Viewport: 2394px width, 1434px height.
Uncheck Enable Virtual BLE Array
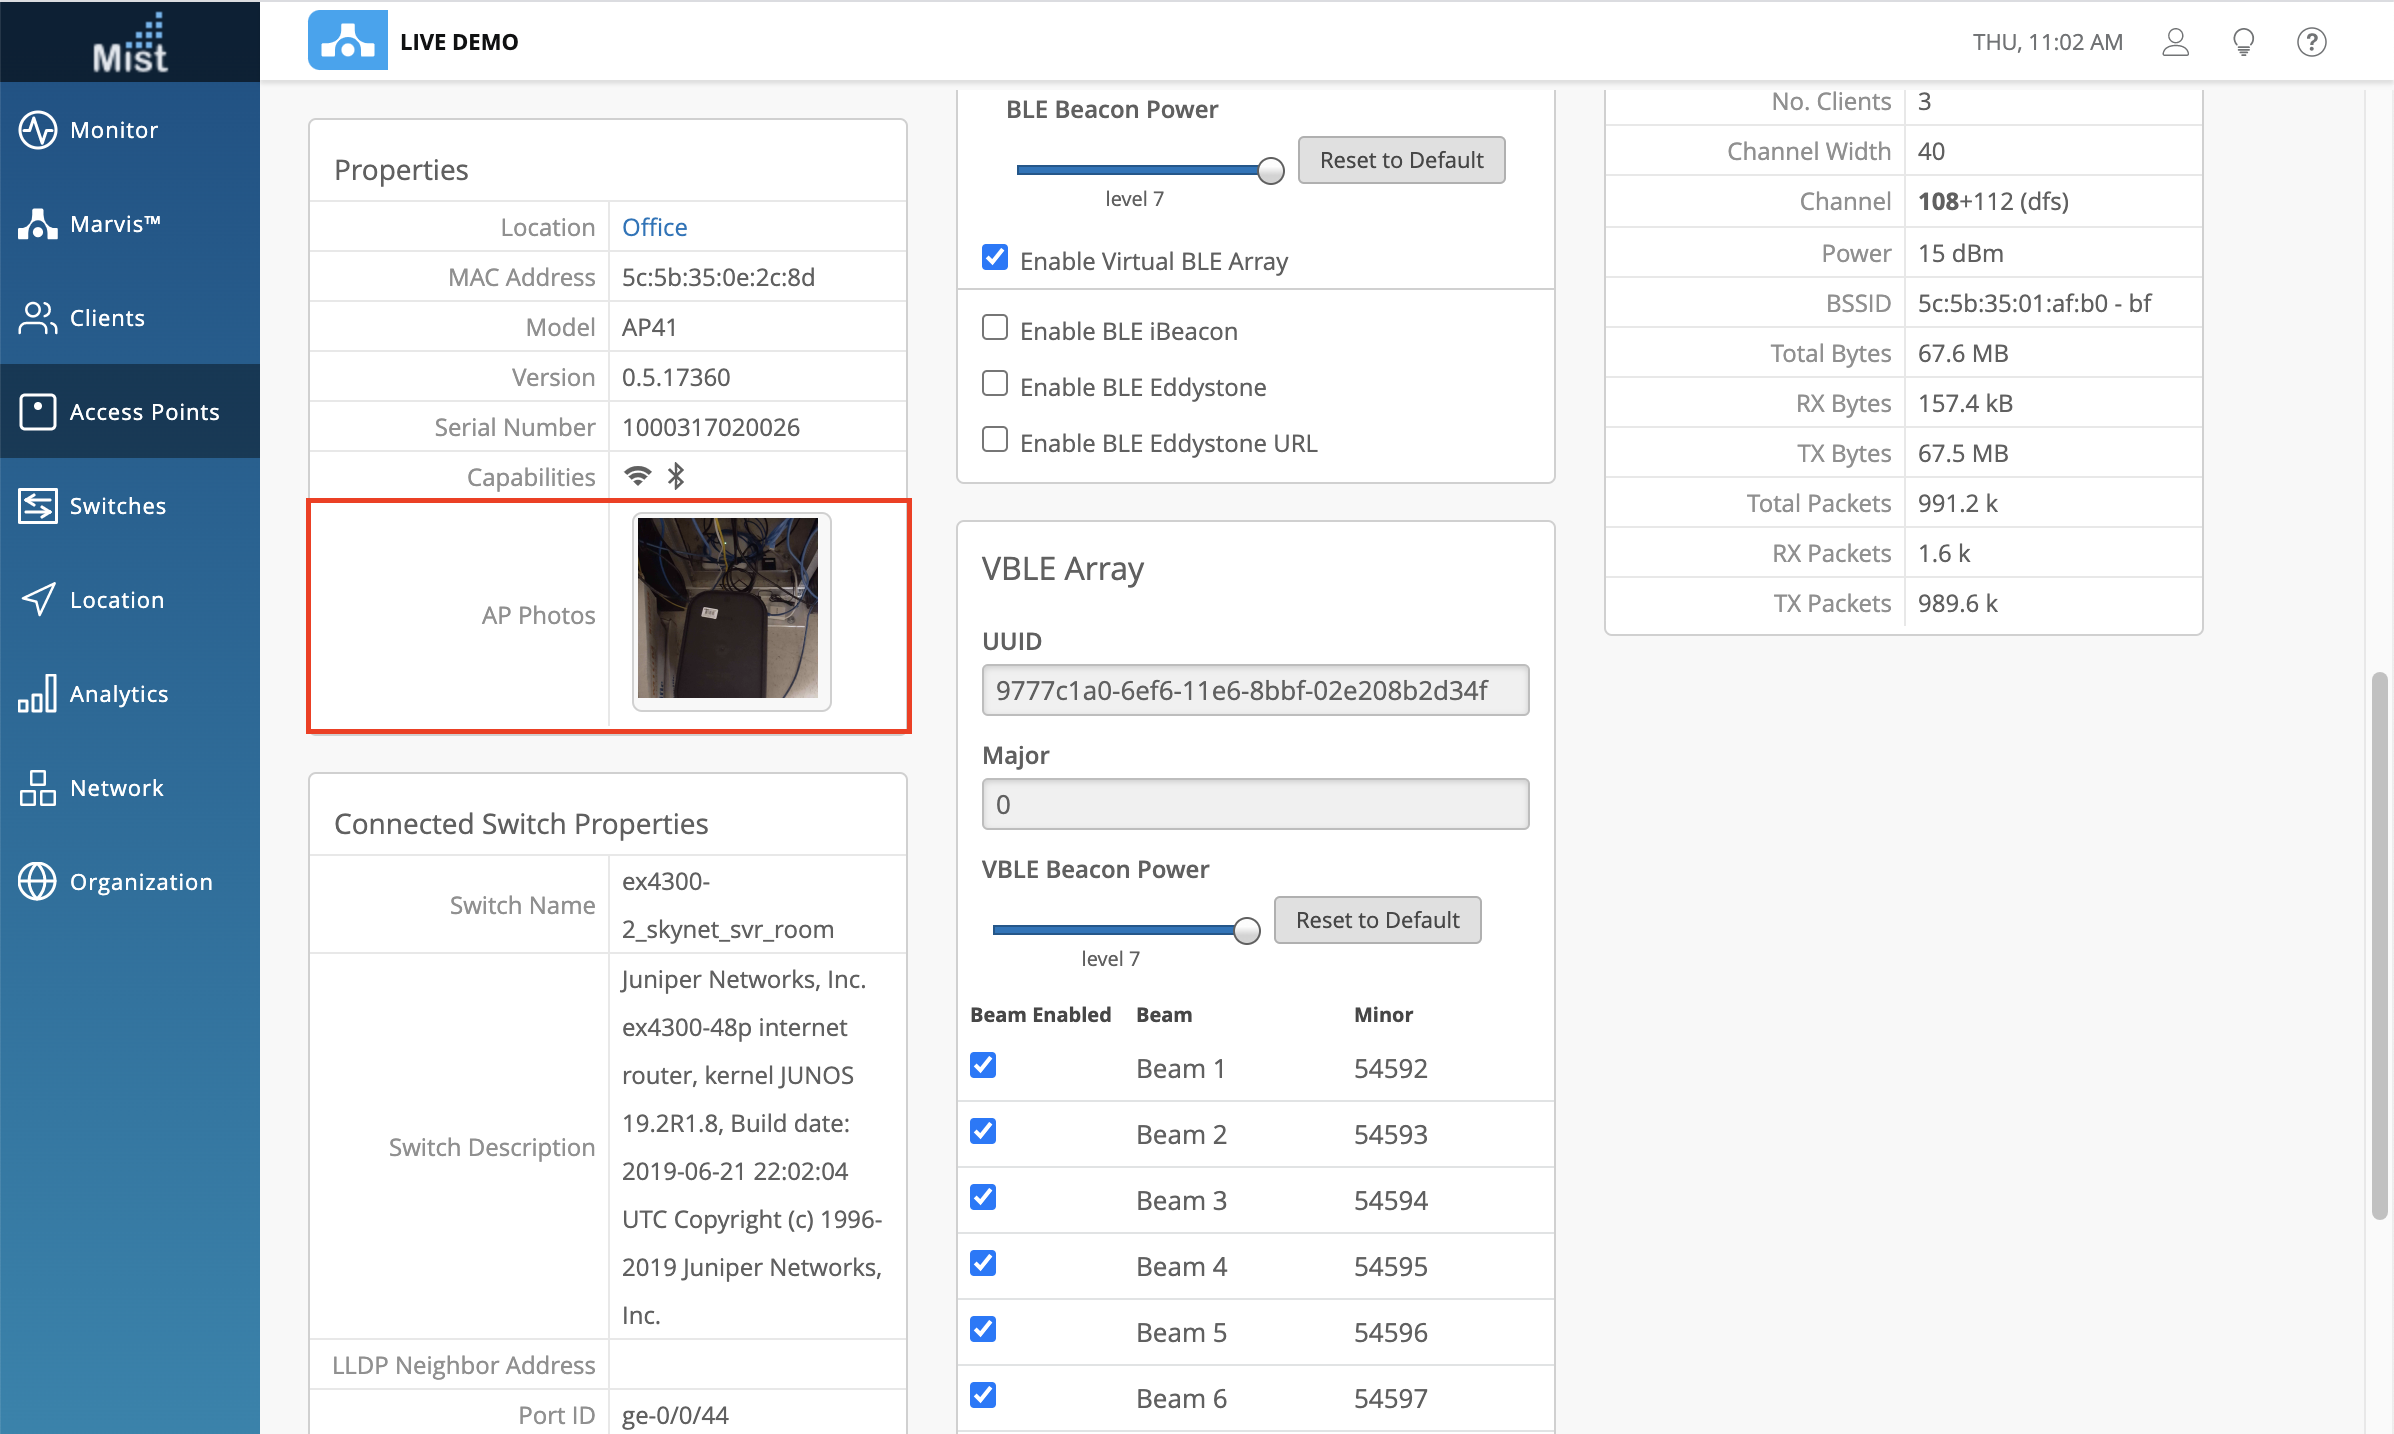click(995, 258)
